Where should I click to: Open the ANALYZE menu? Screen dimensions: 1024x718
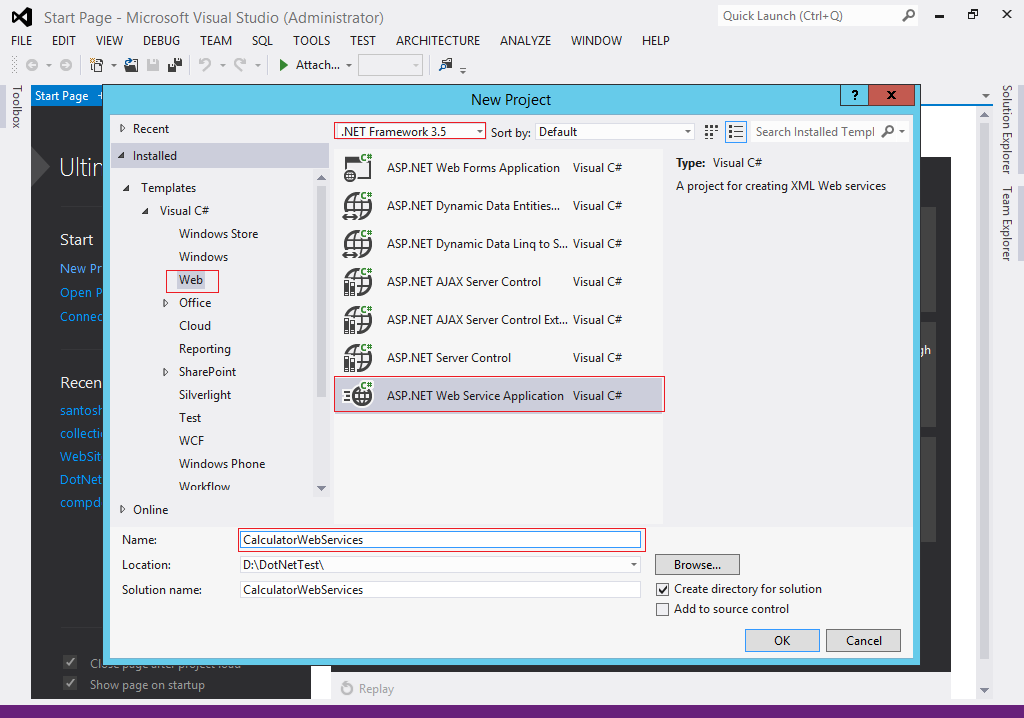coord(525,41)
